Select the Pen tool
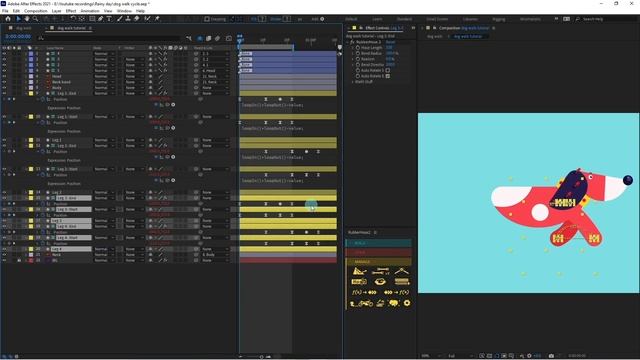Screen dimensions: 640x360 (100, 19)
